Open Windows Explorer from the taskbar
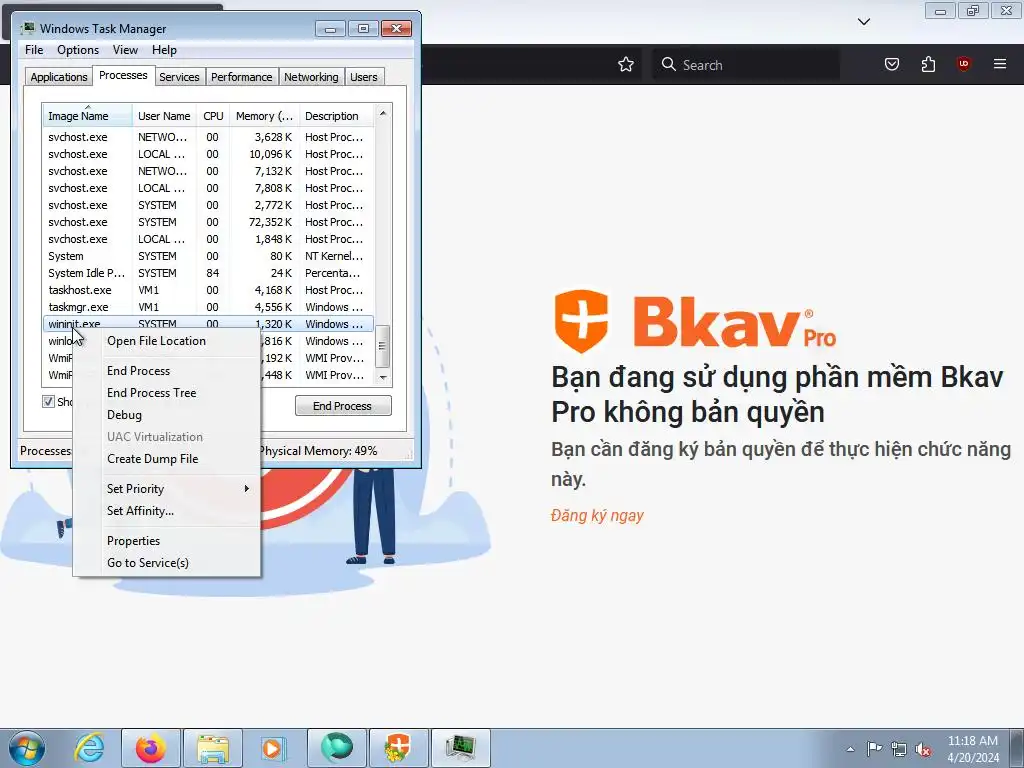This screenshot has width=1024, height=768. [x=213, y=748]
